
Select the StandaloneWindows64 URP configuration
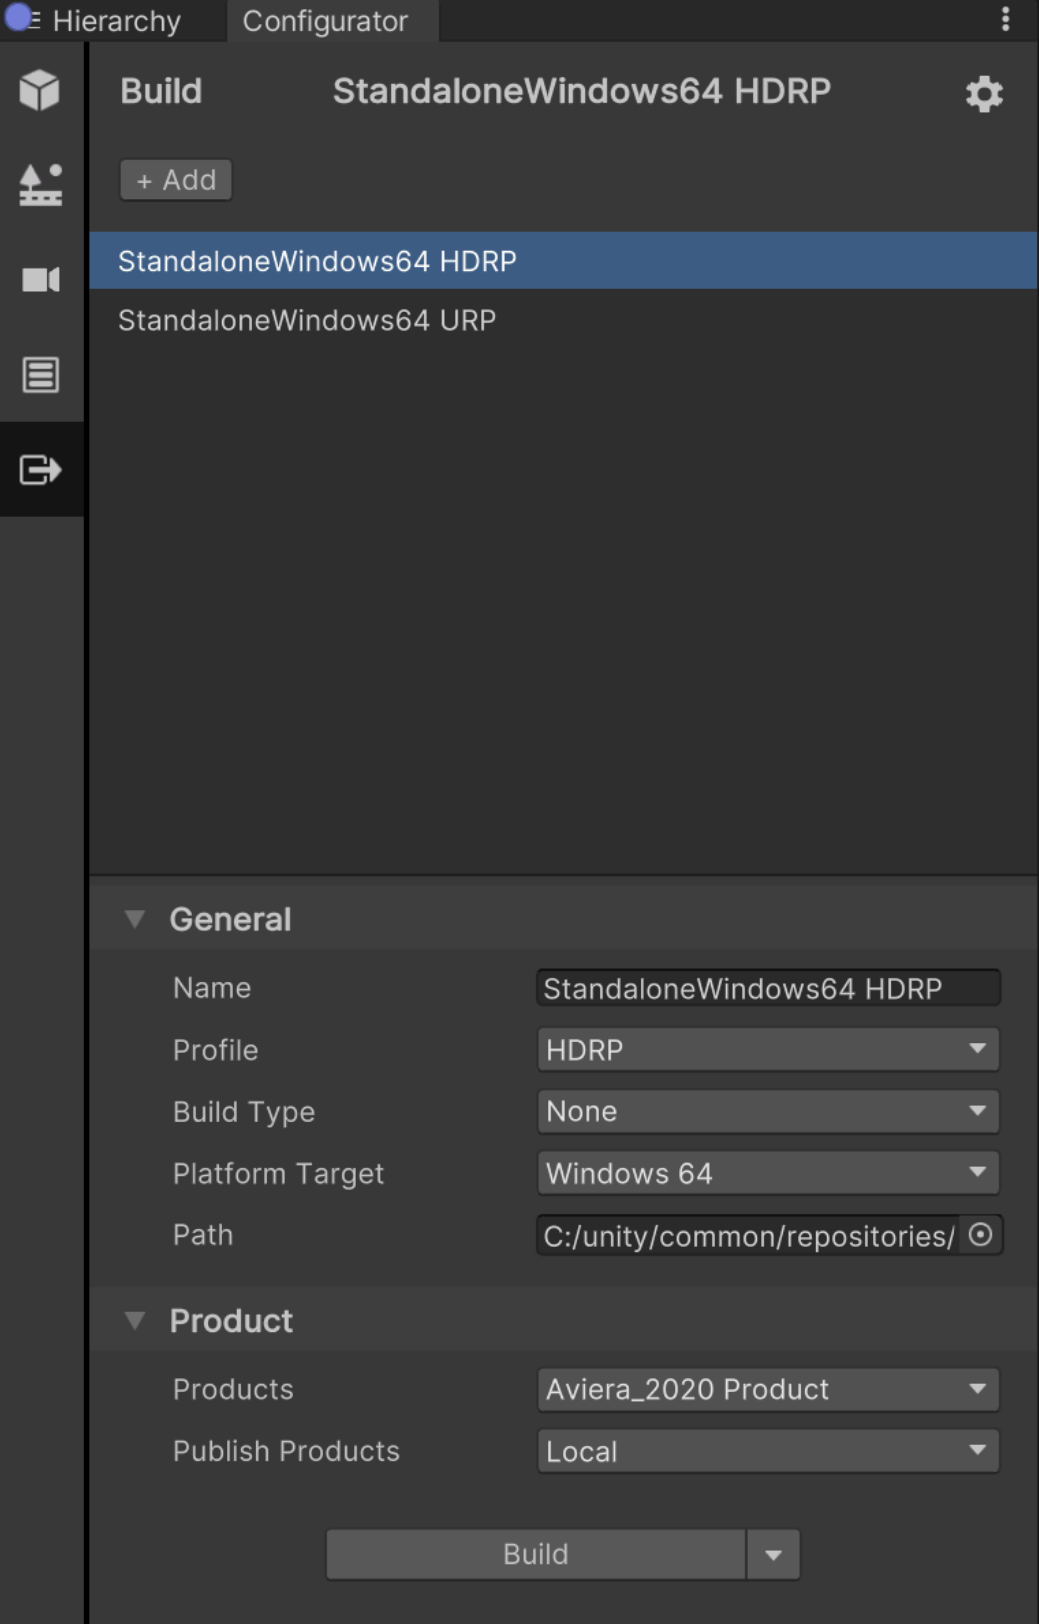tap(307, 319)
